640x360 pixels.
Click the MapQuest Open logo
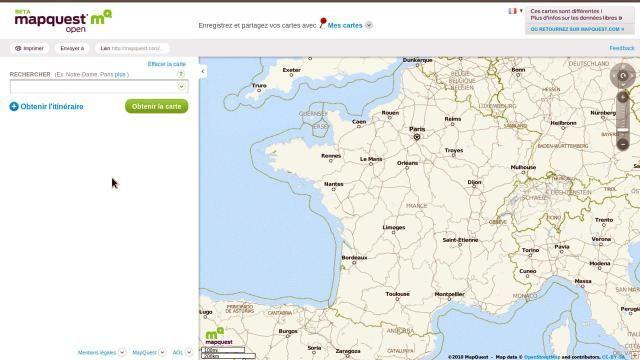click(x=63, y=21)
